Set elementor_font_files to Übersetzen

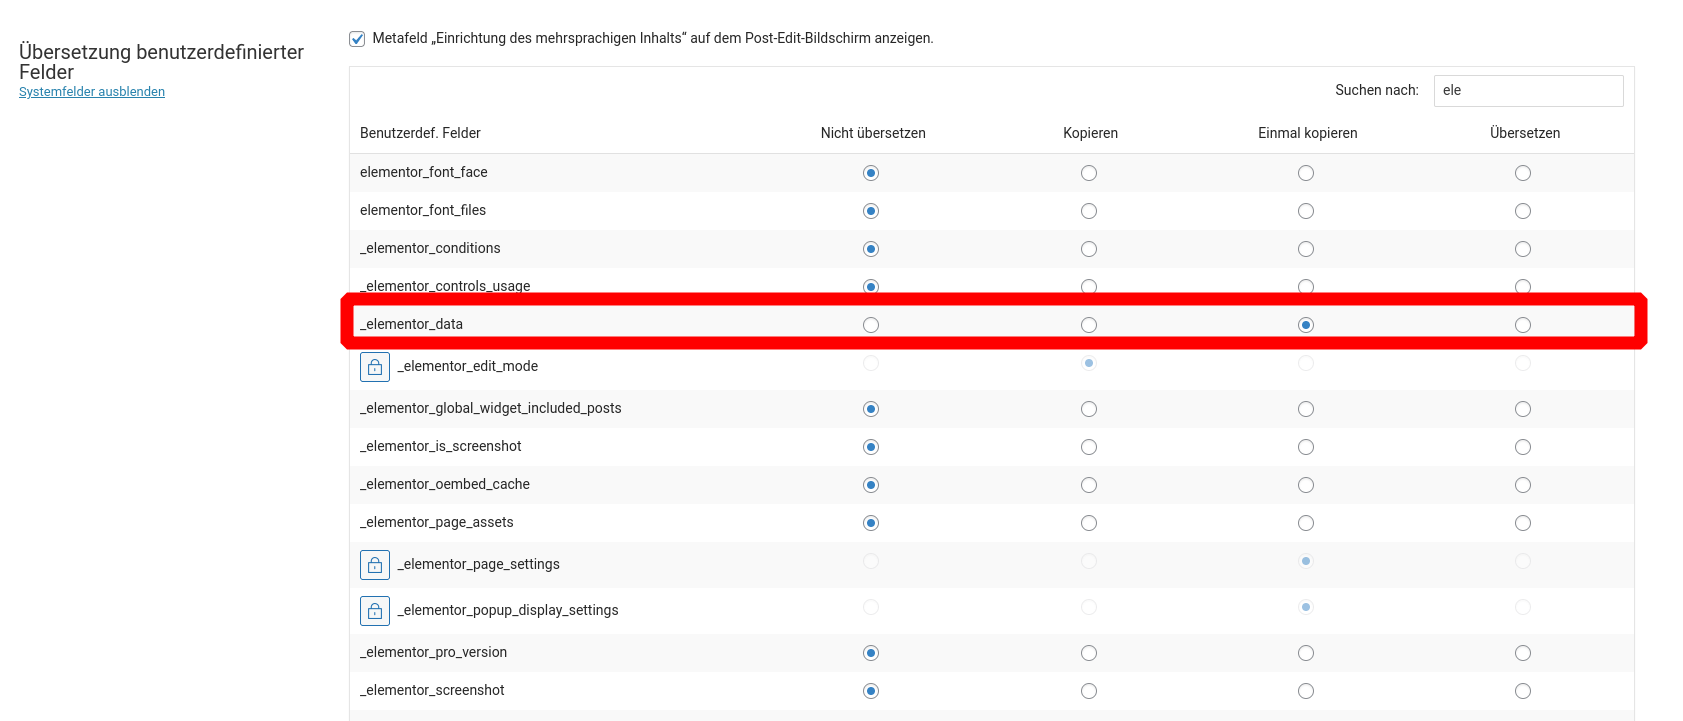point(1523,211)
